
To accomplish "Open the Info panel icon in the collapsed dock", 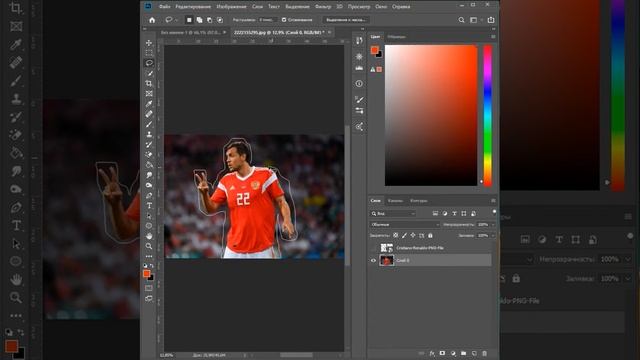I will pos(359,84).
